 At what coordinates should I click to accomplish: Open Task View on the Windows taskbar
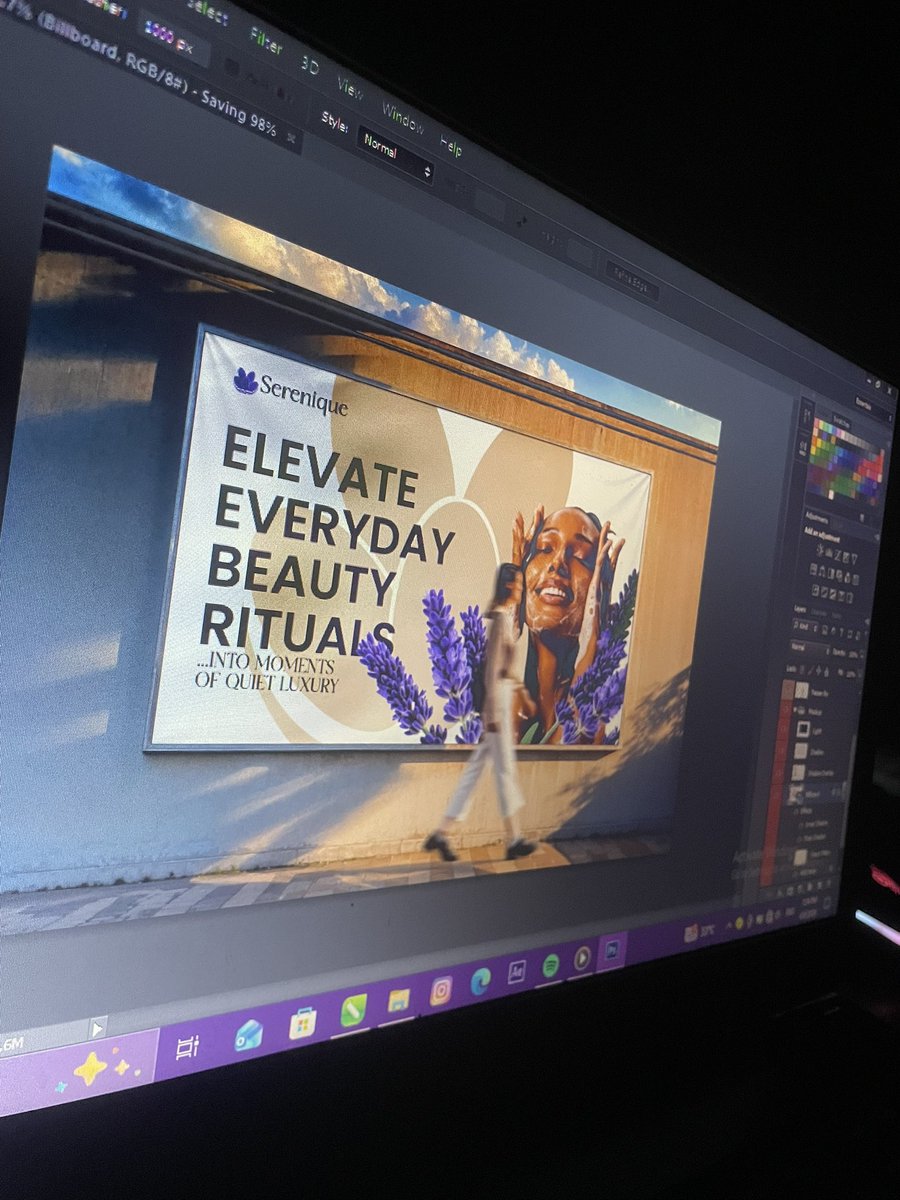(x=187, y=1047)
